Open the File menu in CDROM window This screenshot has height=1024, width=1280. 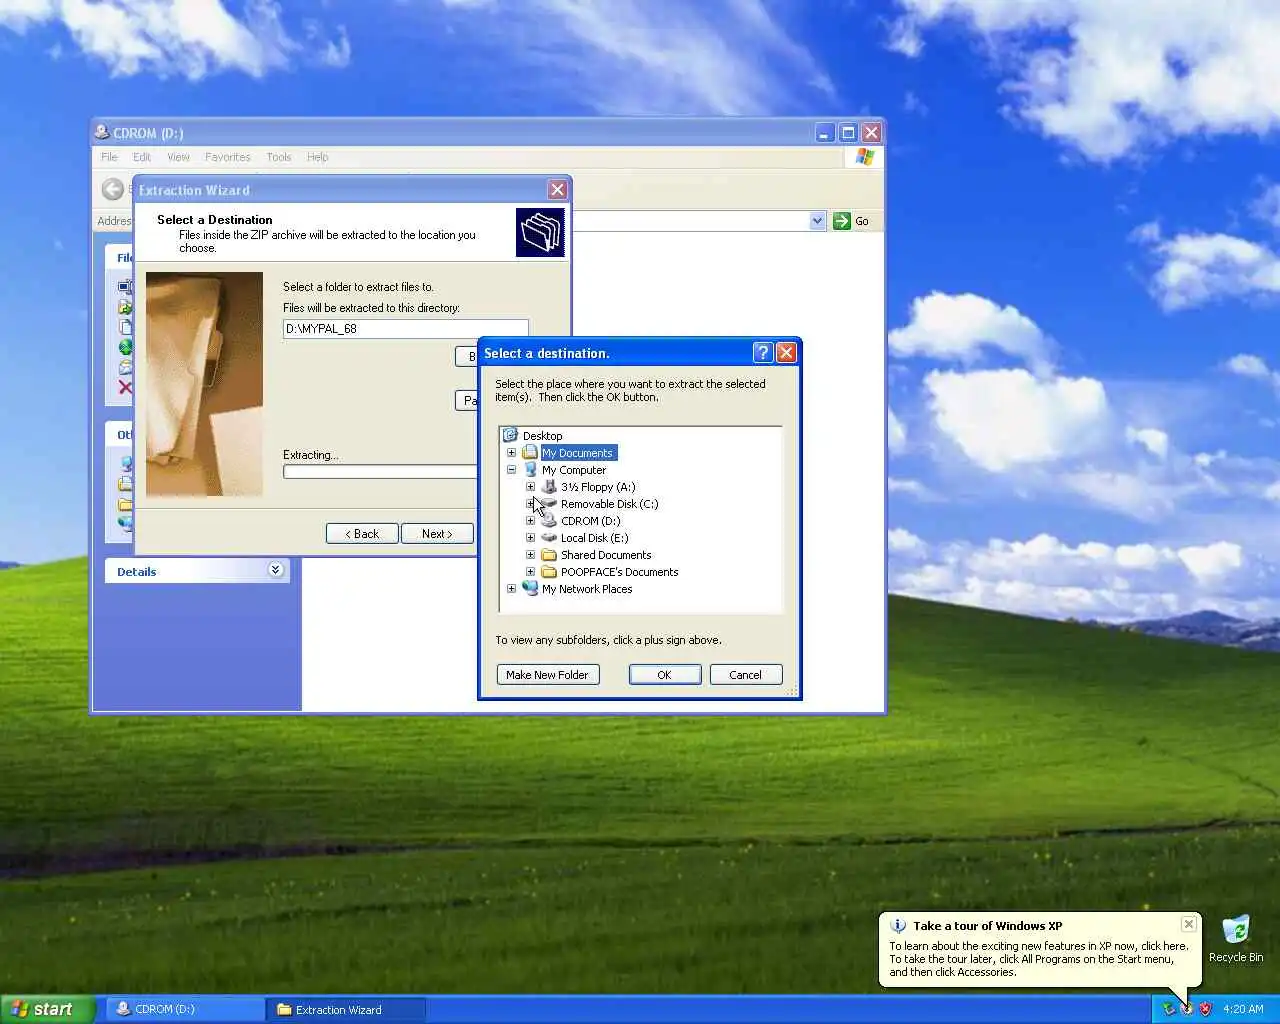[x=109, y=157]
